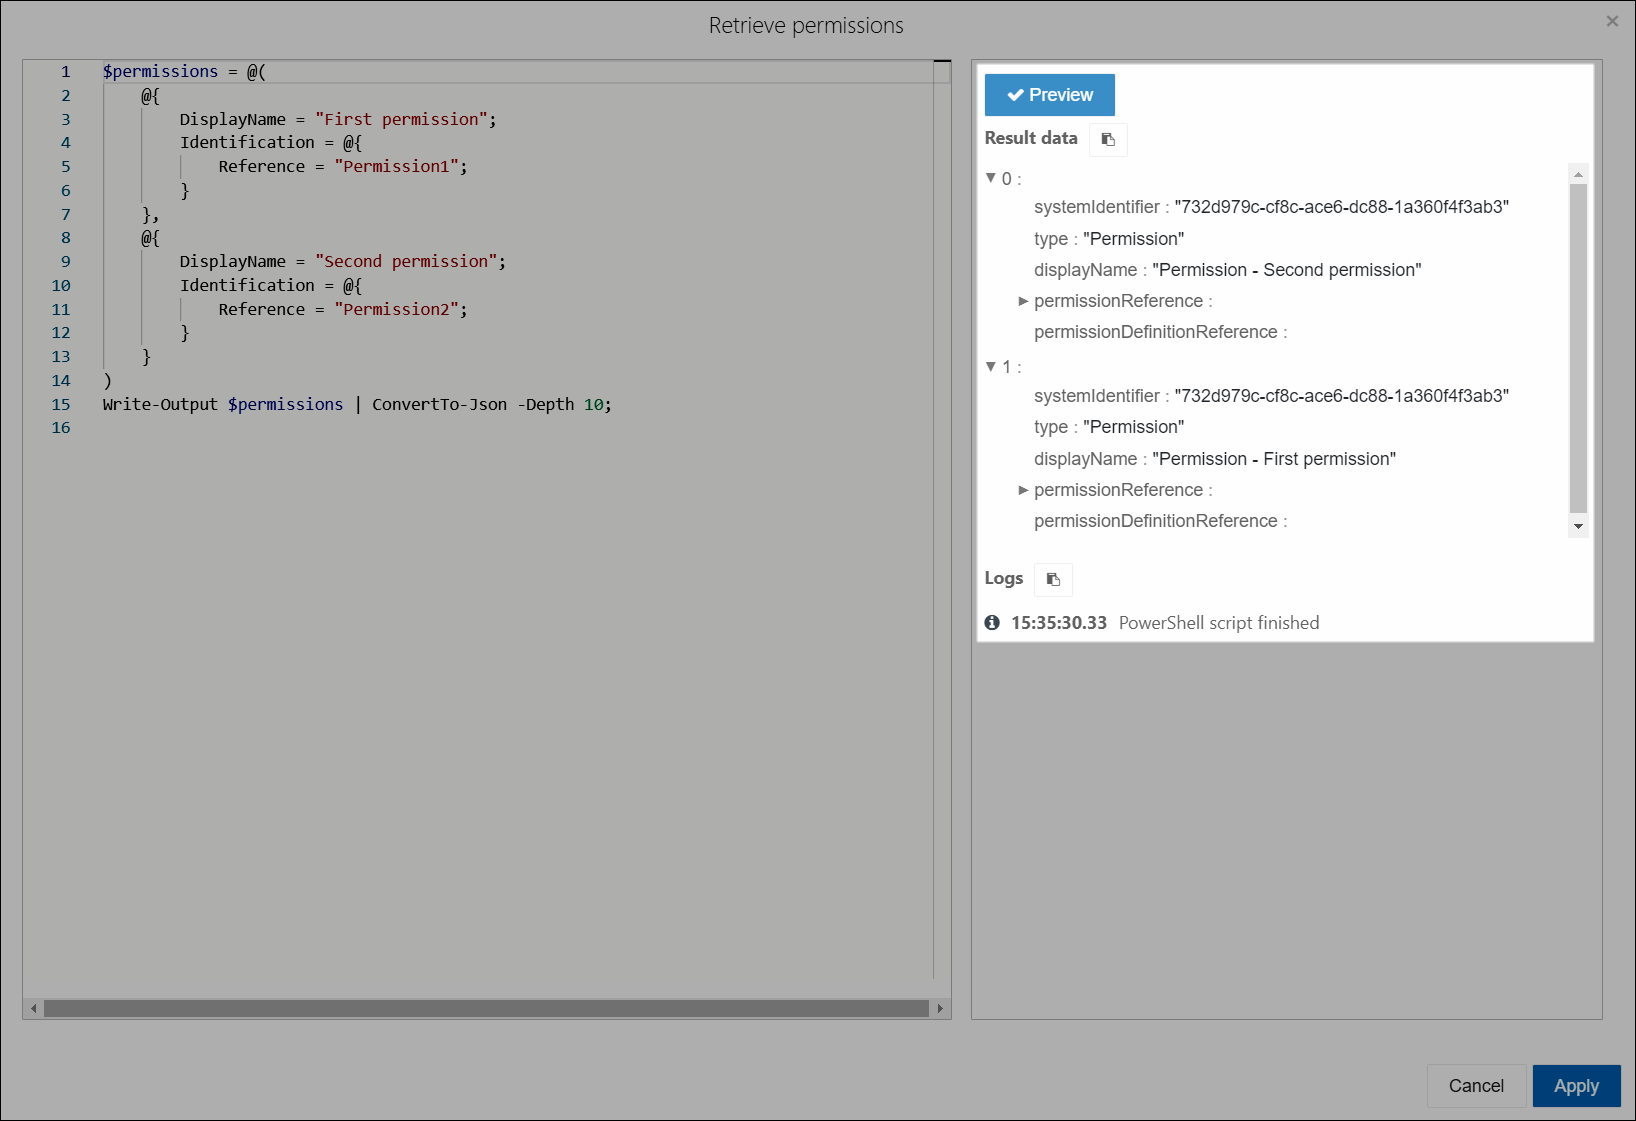Click the editor scroll right arrow
The height and width of the screenshot is (1121, 1636).
940,1008
